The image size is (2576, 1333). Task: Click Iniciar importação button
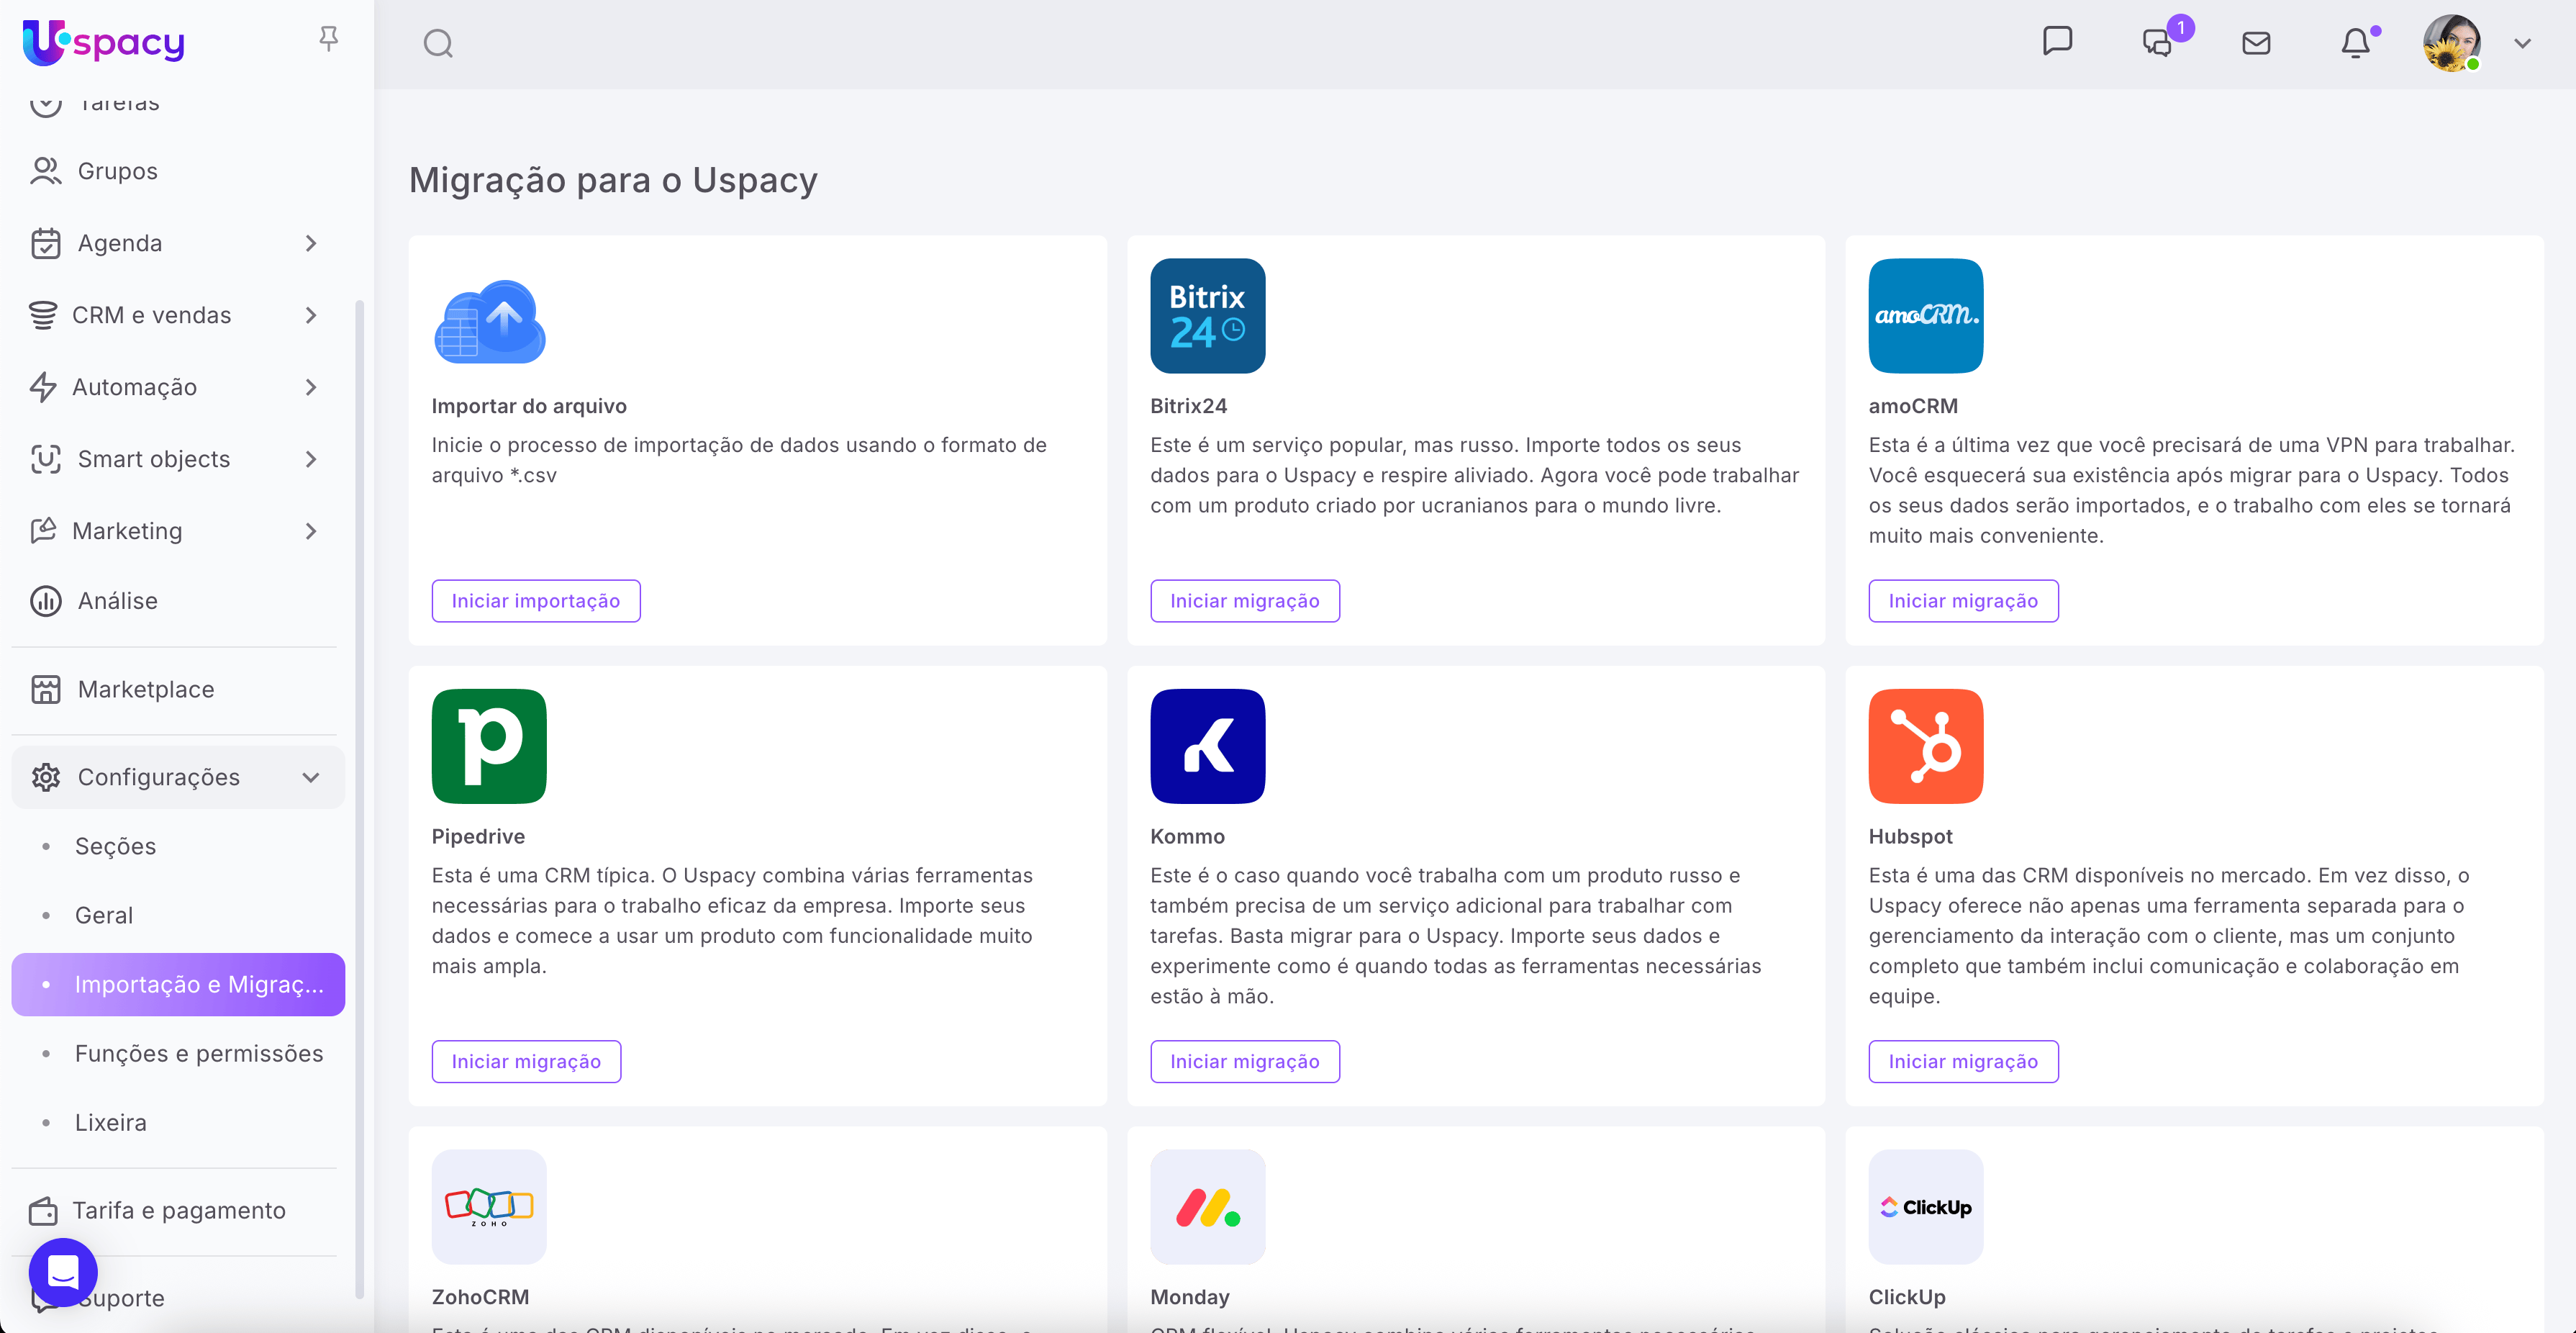(535, 601)
